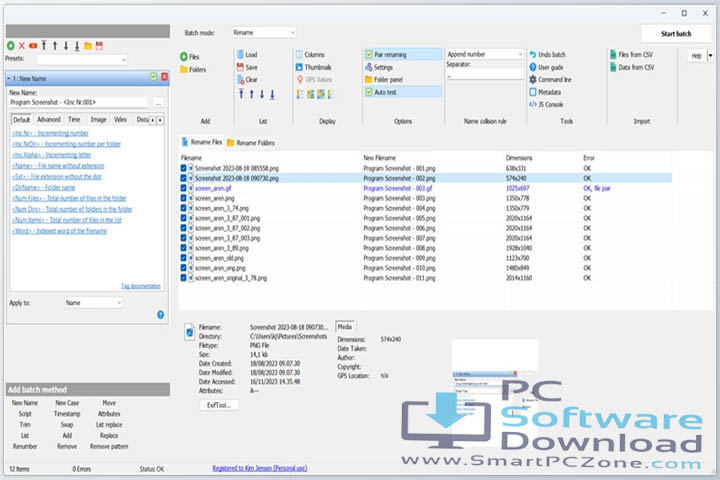
Task: Open the Batch mode Rename dropdown
Action: point(264,33)
